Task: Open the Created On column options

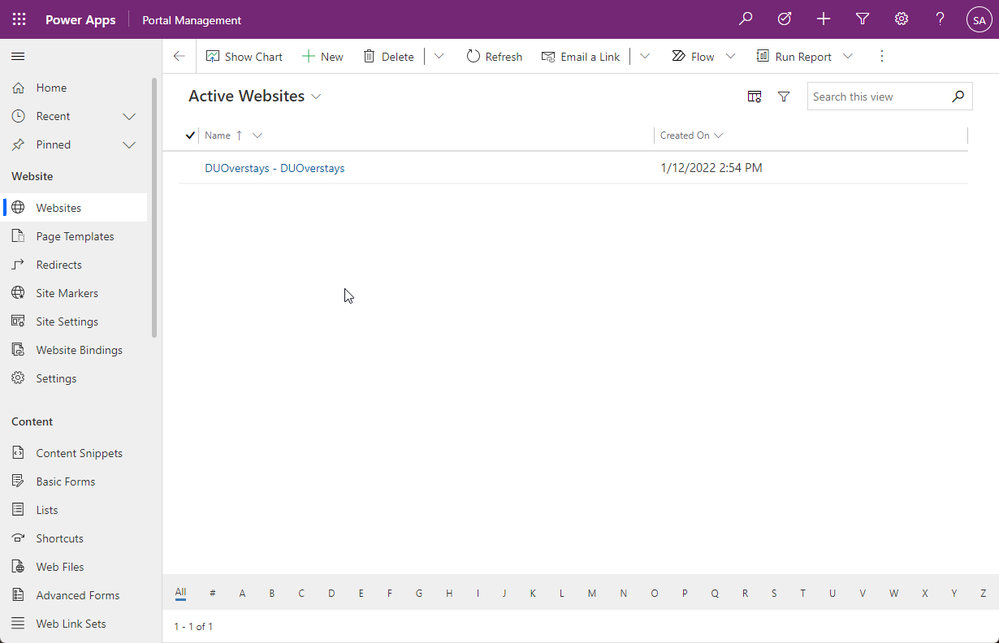Action: (x=719, y=135)
